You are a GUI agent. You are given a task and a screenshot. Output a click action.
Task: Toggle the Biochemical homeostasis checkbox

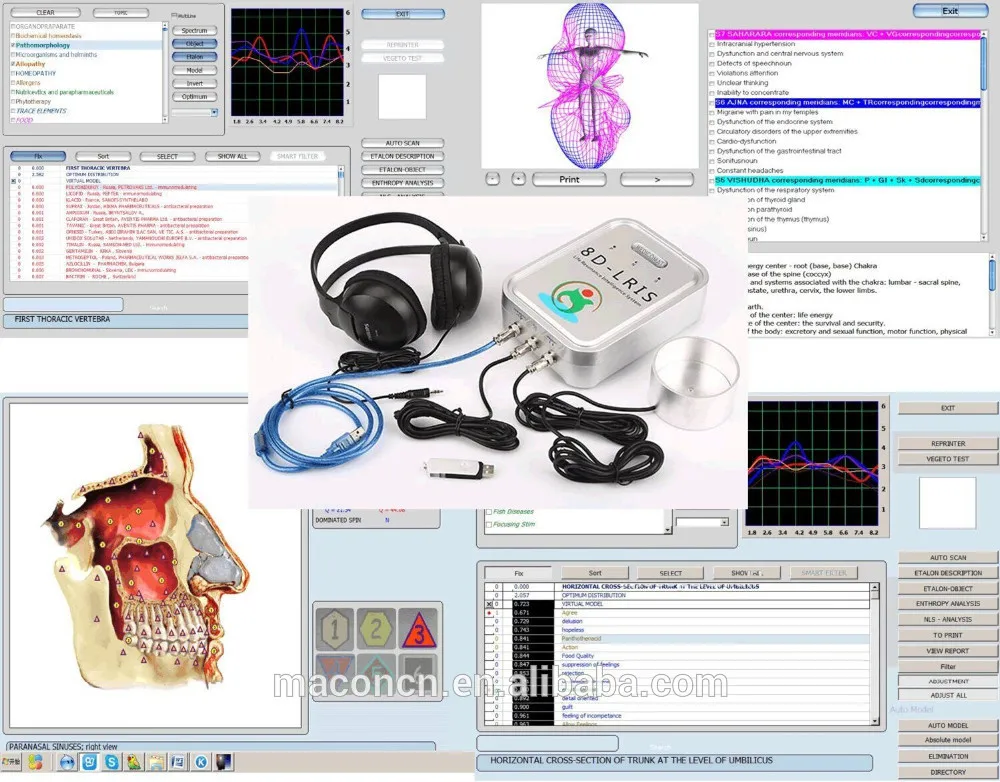pyautogui.click(x=13, y=36)
